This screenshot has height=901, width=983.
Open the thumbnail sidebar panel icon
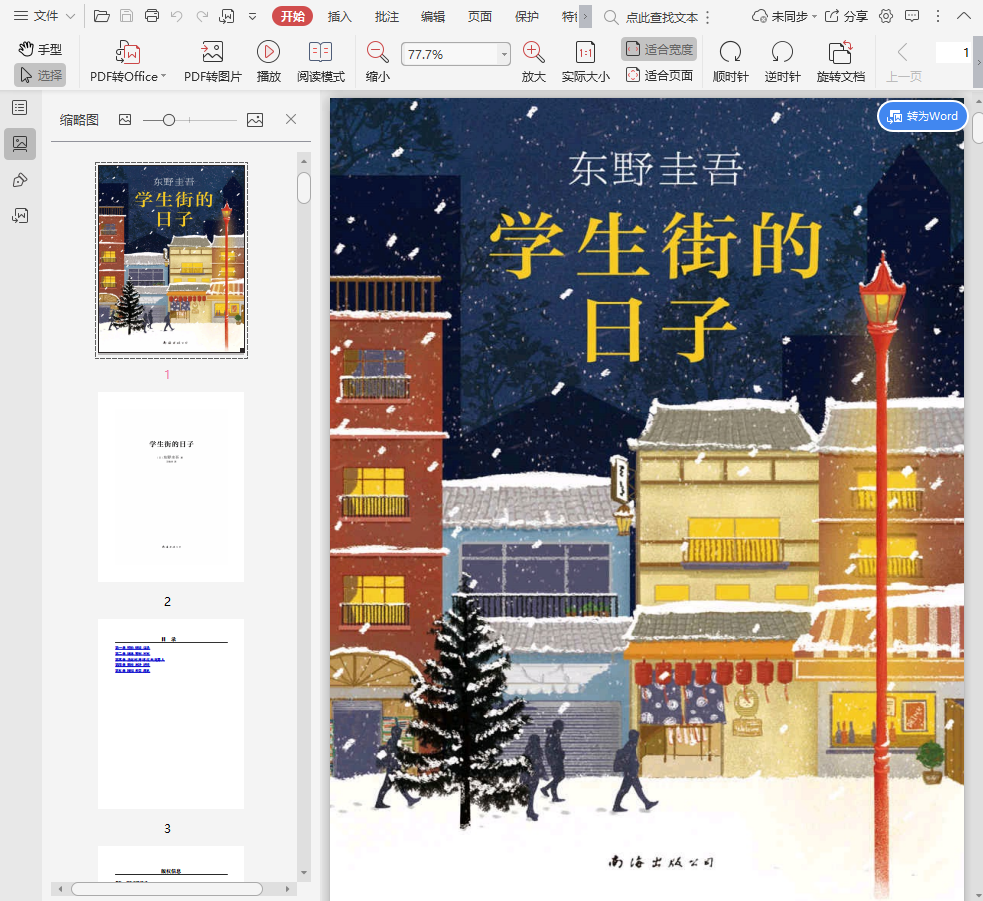pos(20,144)
